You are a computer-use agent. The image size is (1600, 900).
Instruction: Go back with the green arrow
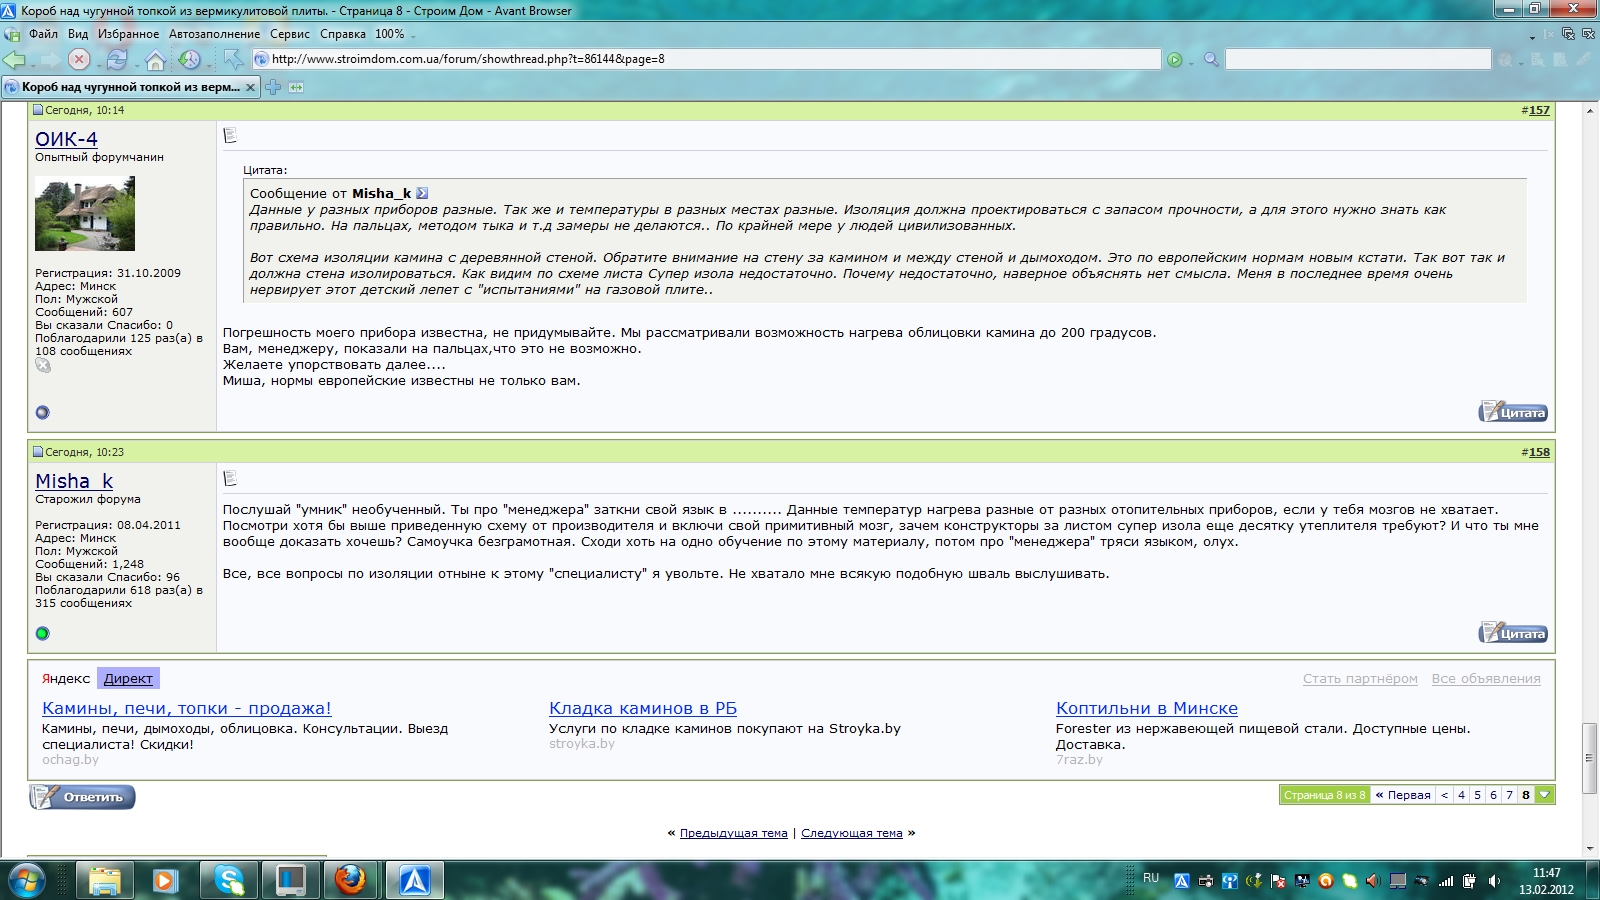pos(14,60)
